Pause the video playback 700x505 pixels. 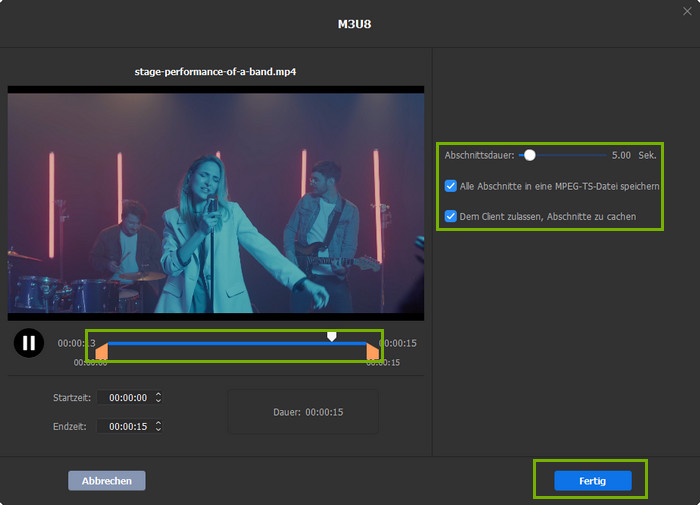(x=29, y=343)
